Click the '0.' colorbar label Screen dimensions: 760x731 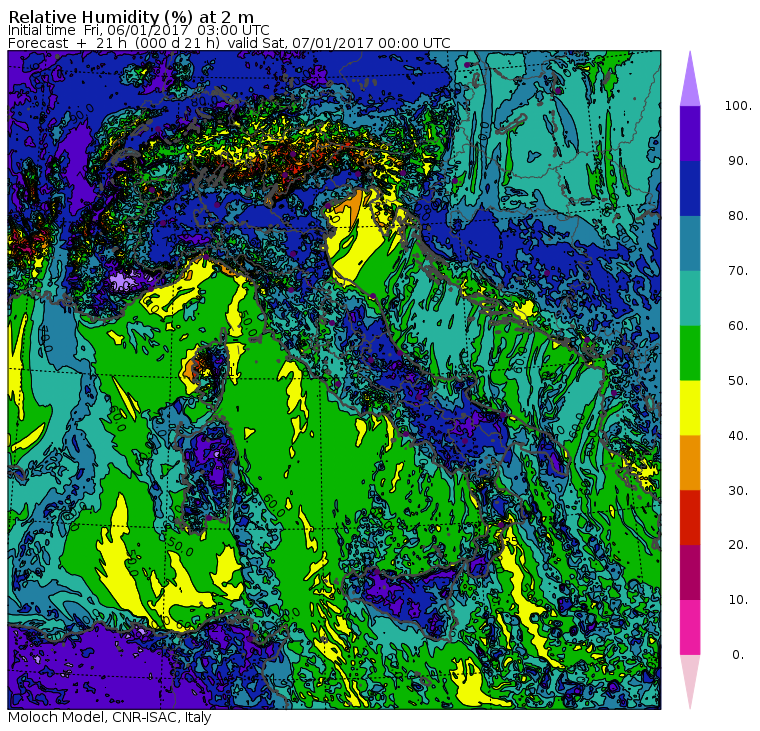[x=738, y=655]
